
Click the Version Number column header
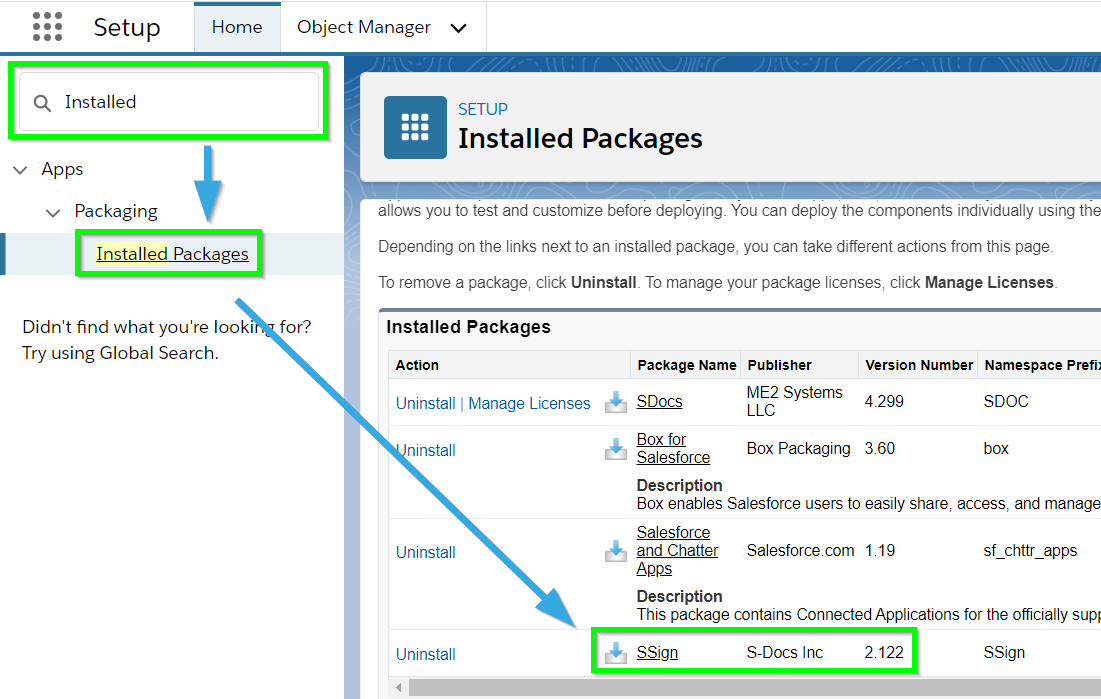(x=918, y=365)
